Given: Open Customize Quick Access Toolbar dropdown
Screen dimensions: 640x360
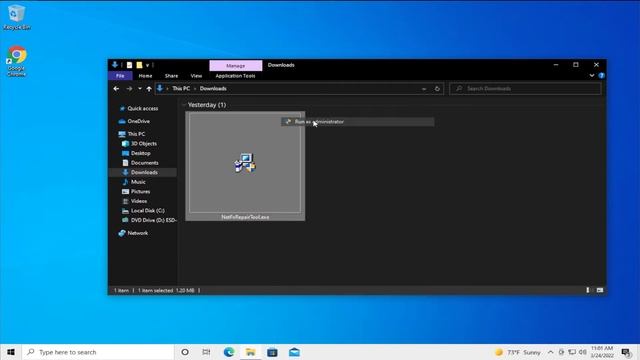Looking at the screenshot, I should (147, 65).
